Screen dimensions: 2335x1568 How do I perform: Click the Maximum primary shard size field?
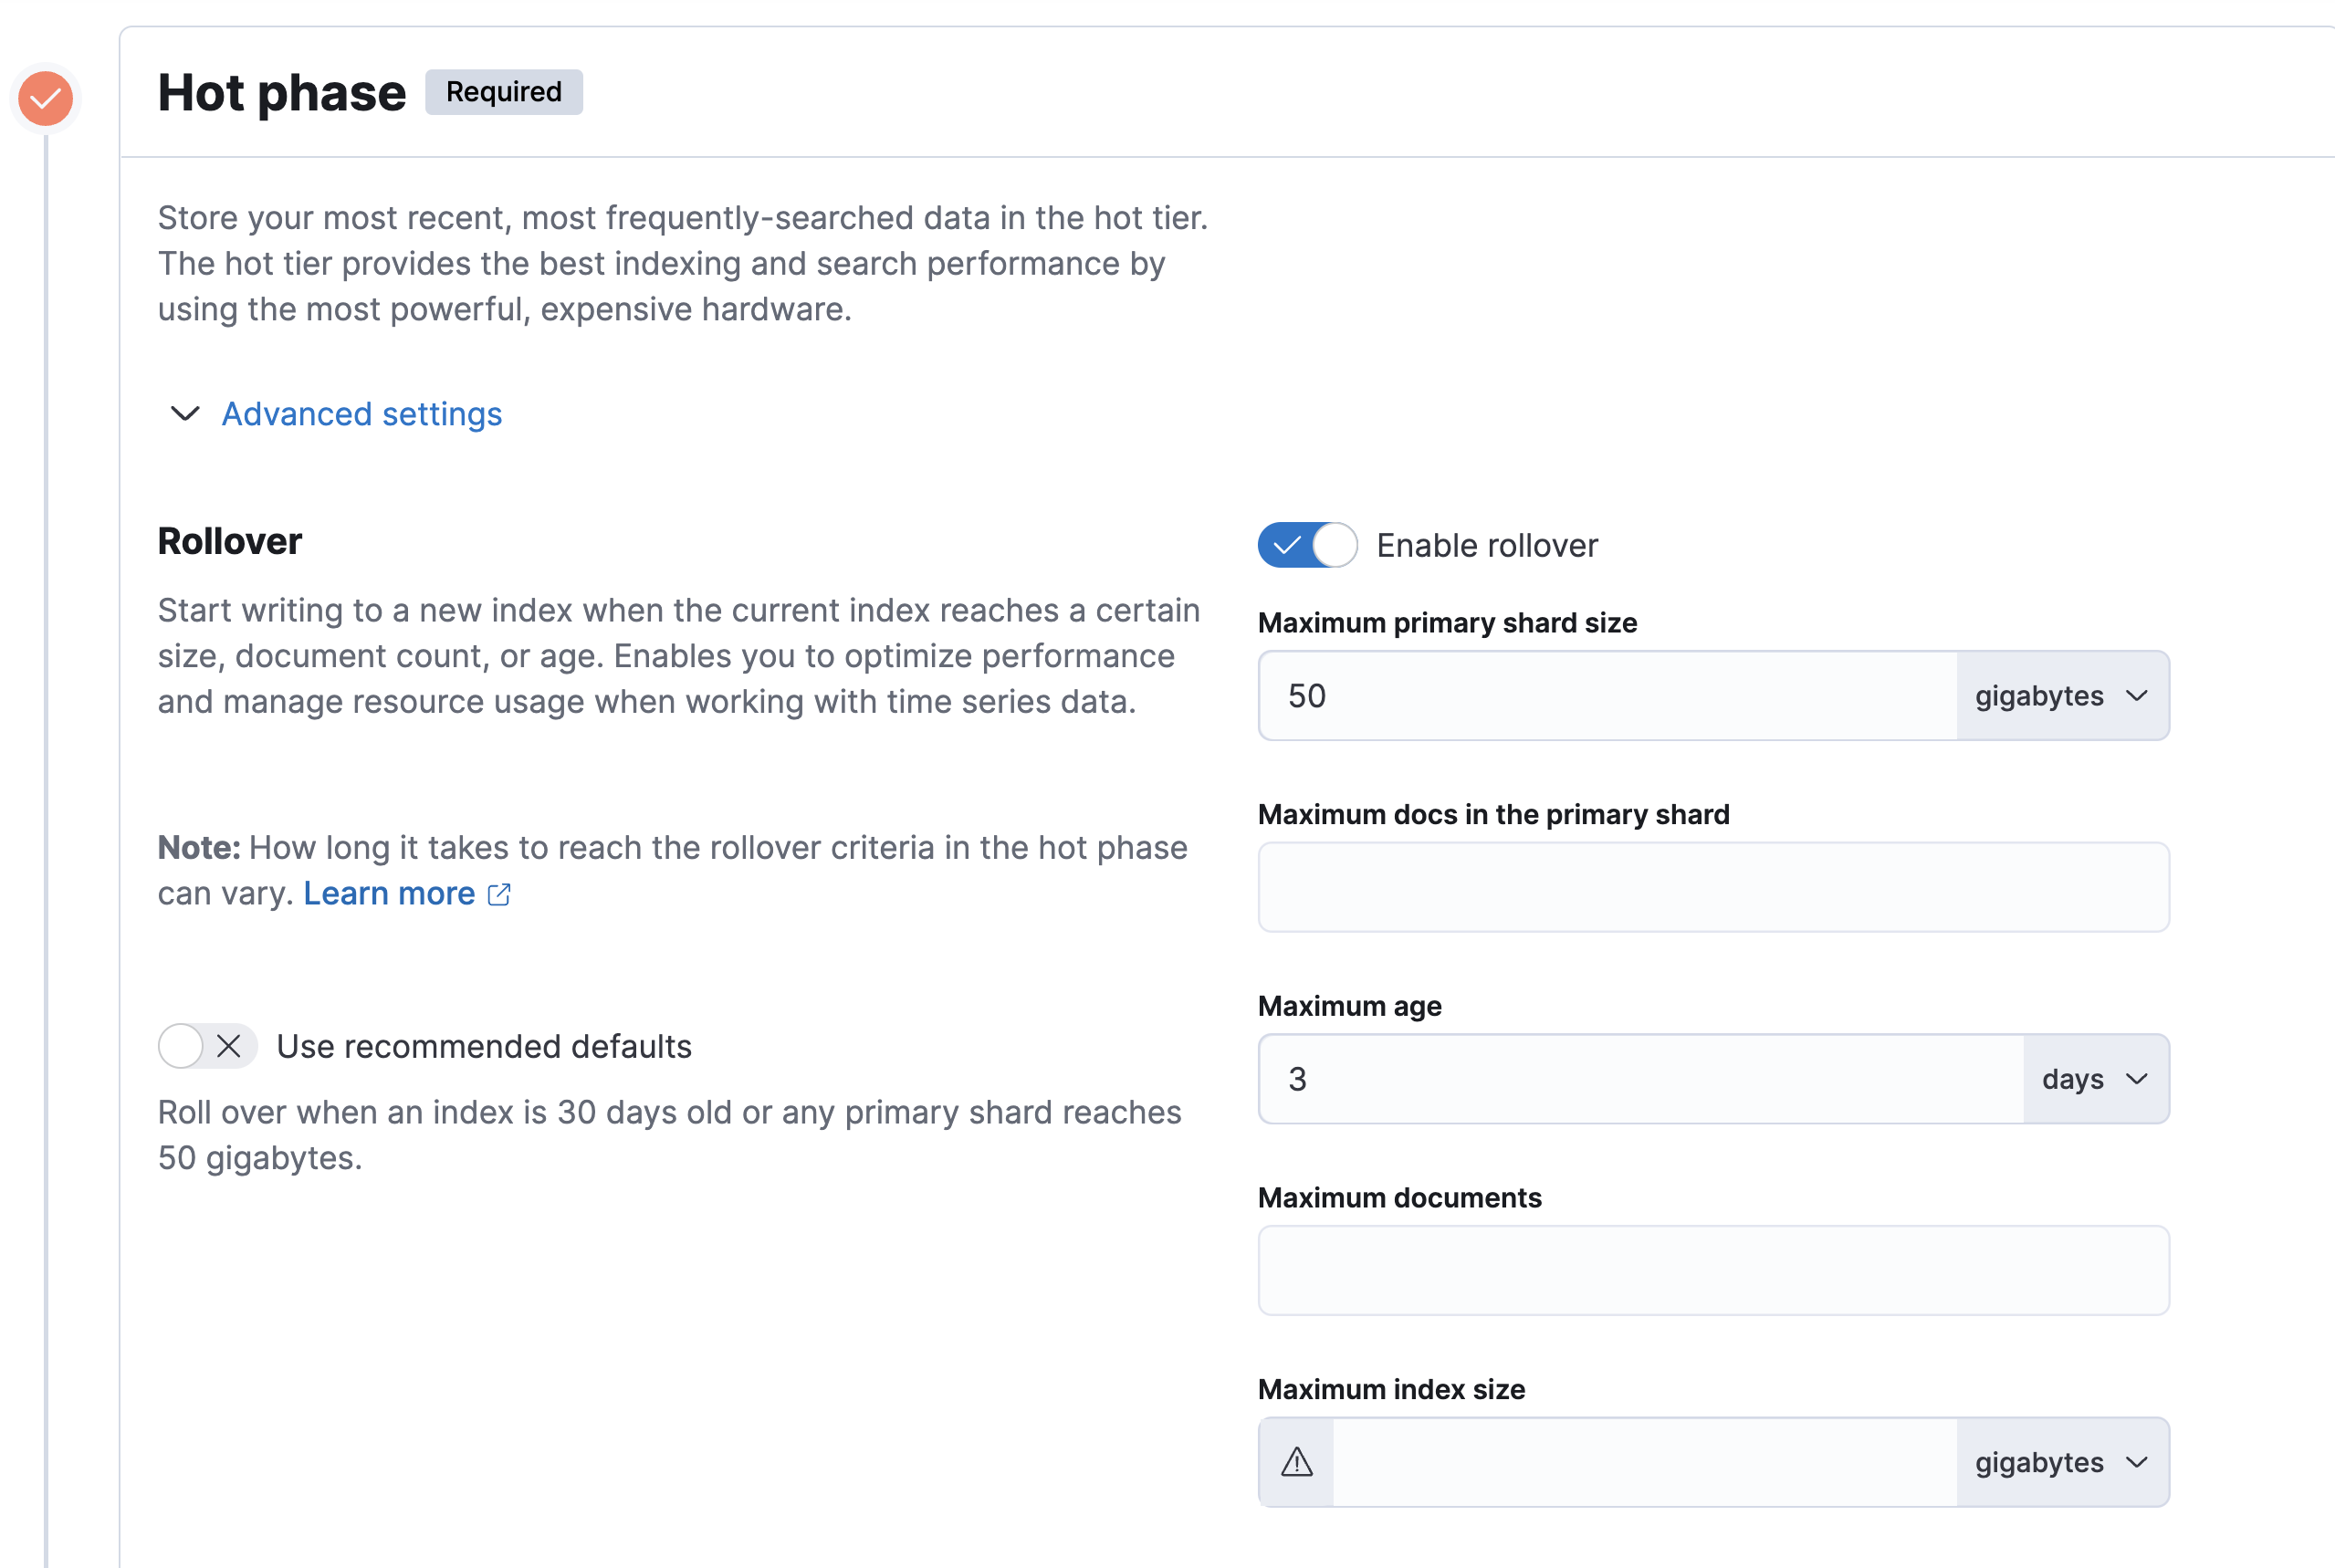click(1606, 696)
